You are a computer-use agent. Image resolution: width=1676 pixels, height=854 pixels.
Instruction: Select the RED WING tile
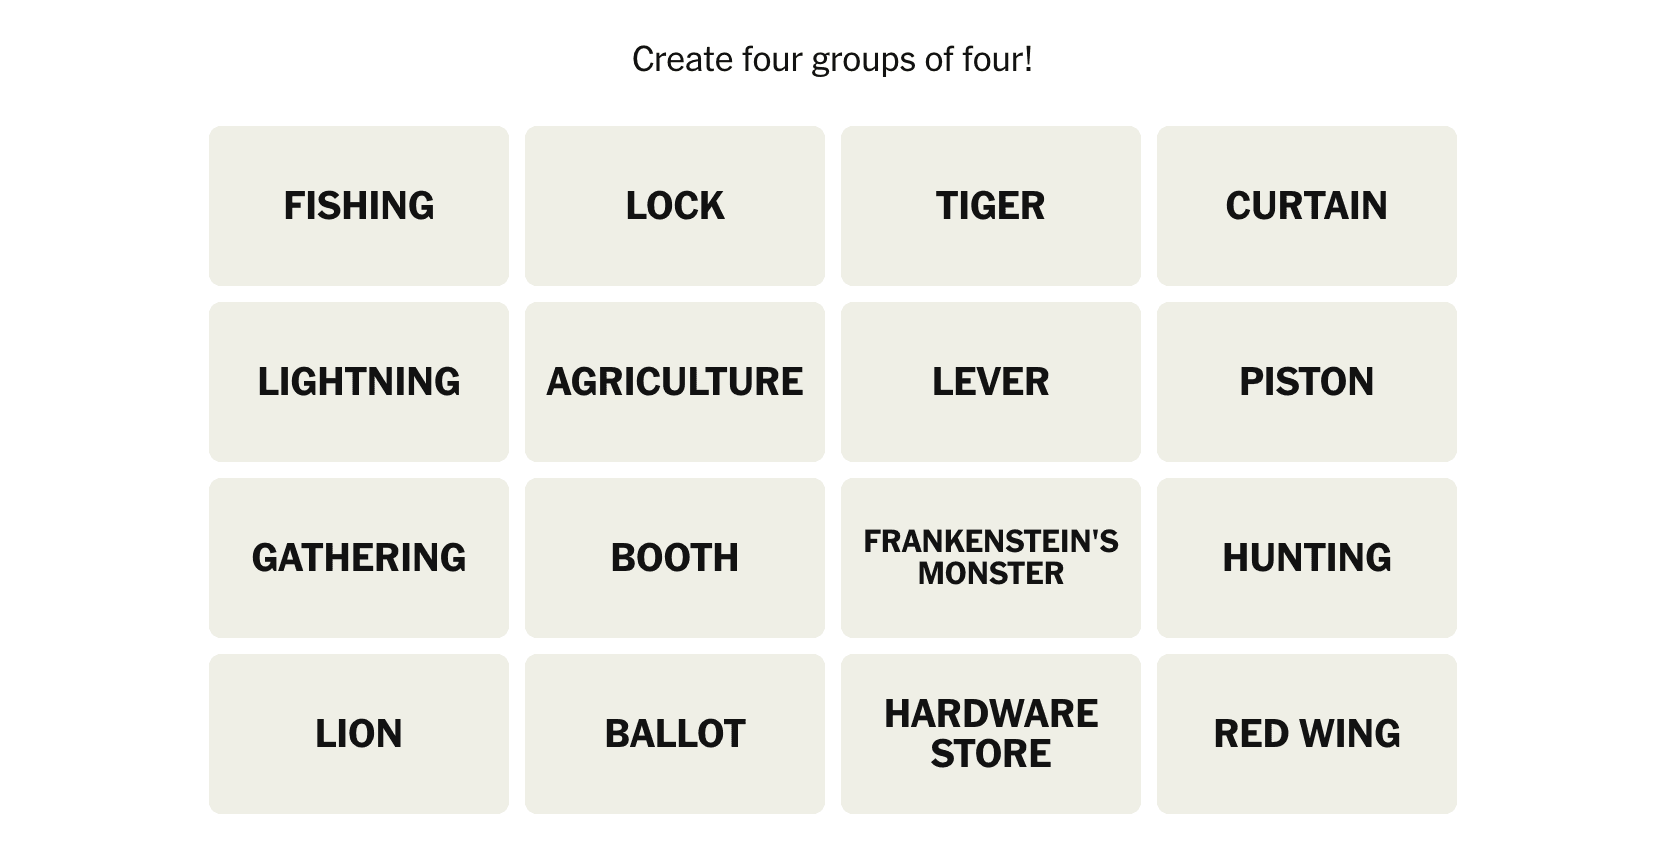coord(1306,734)
